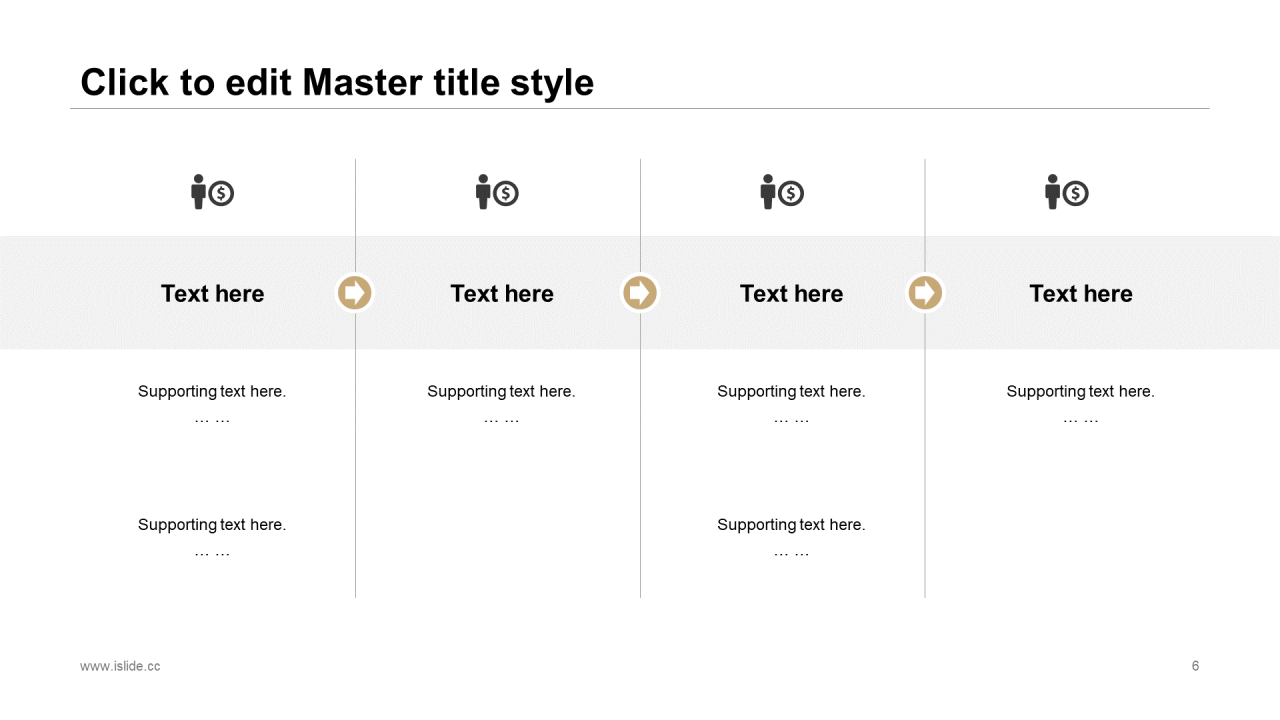1280x720 pixels.
Task: Click the person-dollar icon in third column
Action: pos(782,192)
